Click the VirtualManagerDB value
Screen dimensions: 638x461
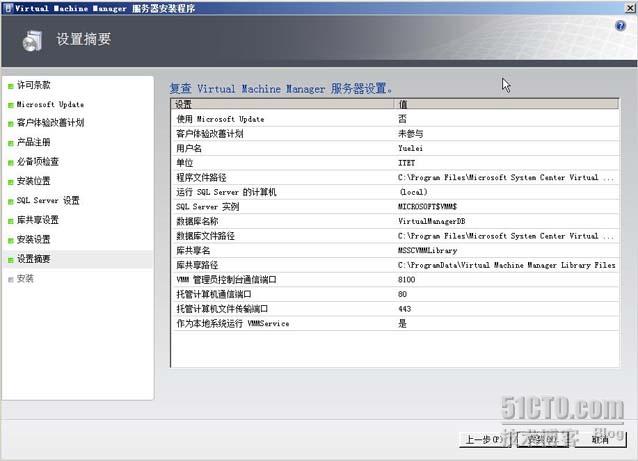[431, 221]
